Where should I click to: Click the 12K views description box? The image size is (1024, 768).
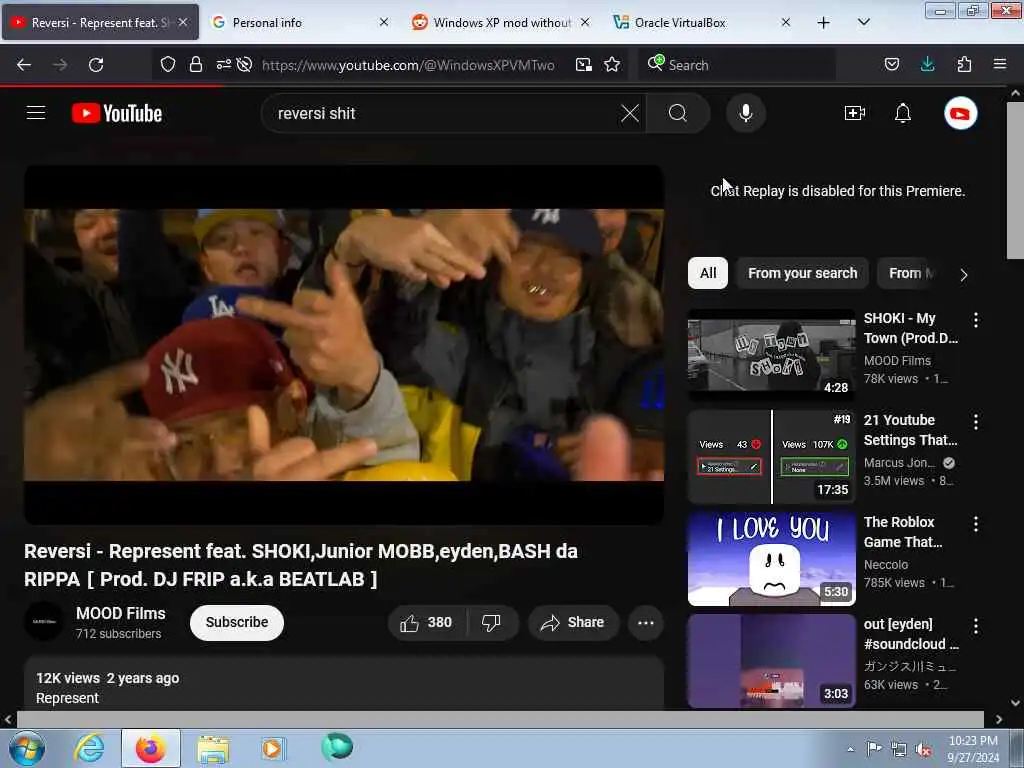click(x=344, y=683)
